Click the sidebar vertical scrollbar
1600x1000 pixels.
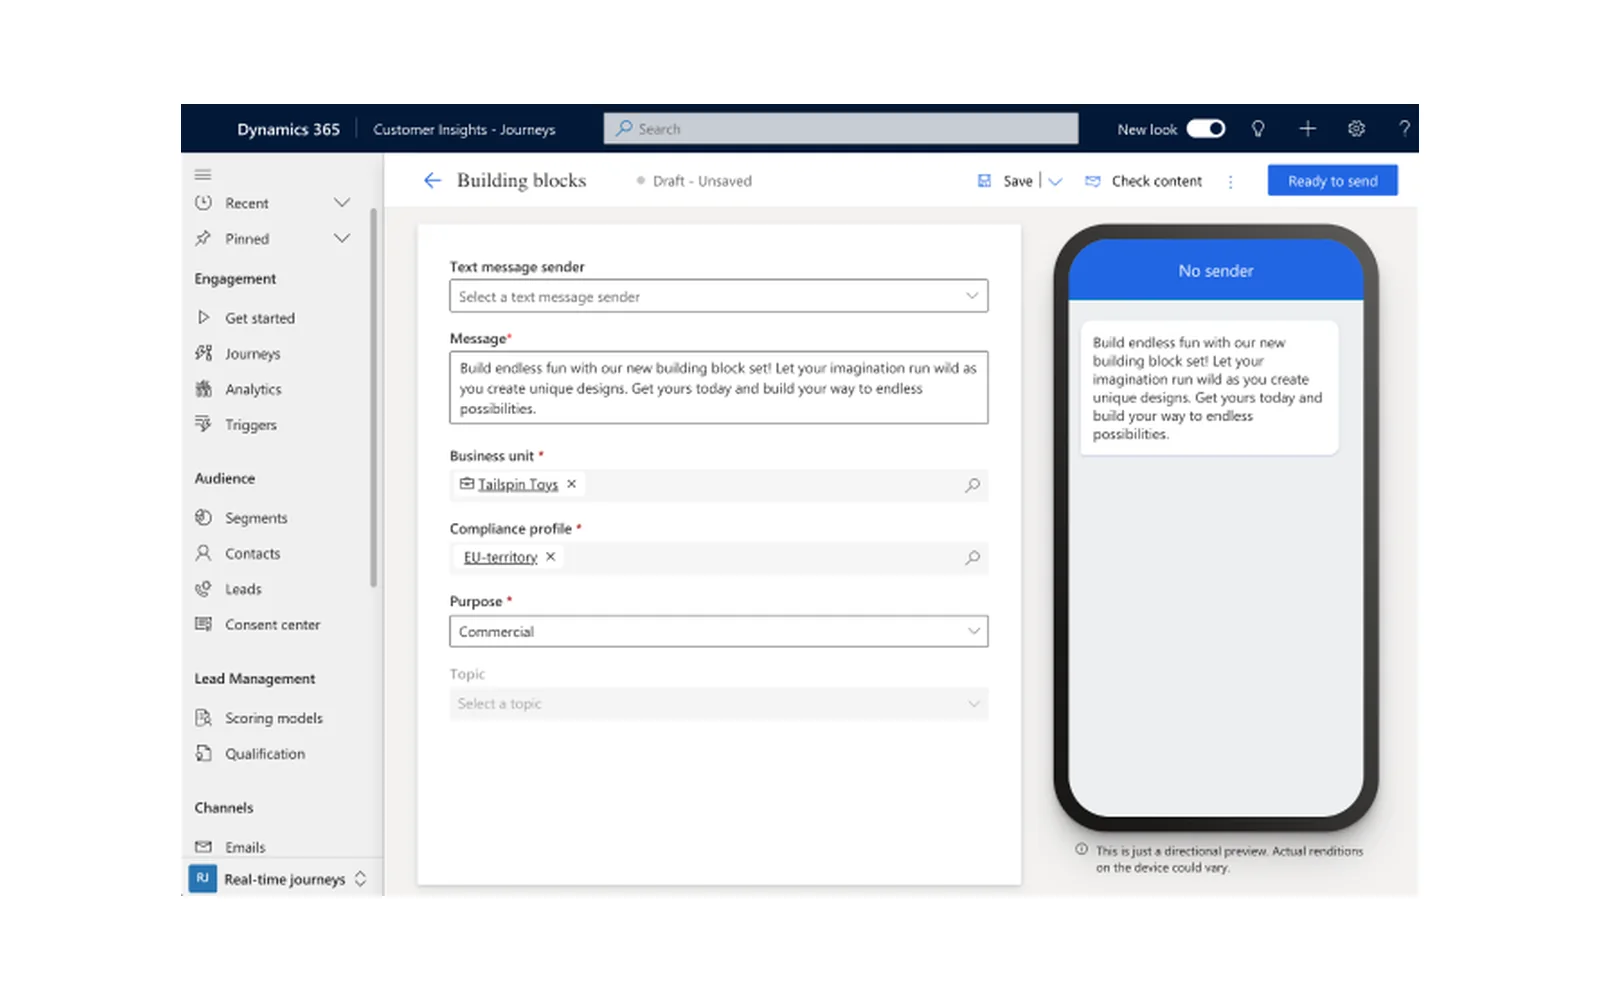click(x=374, y=397)
